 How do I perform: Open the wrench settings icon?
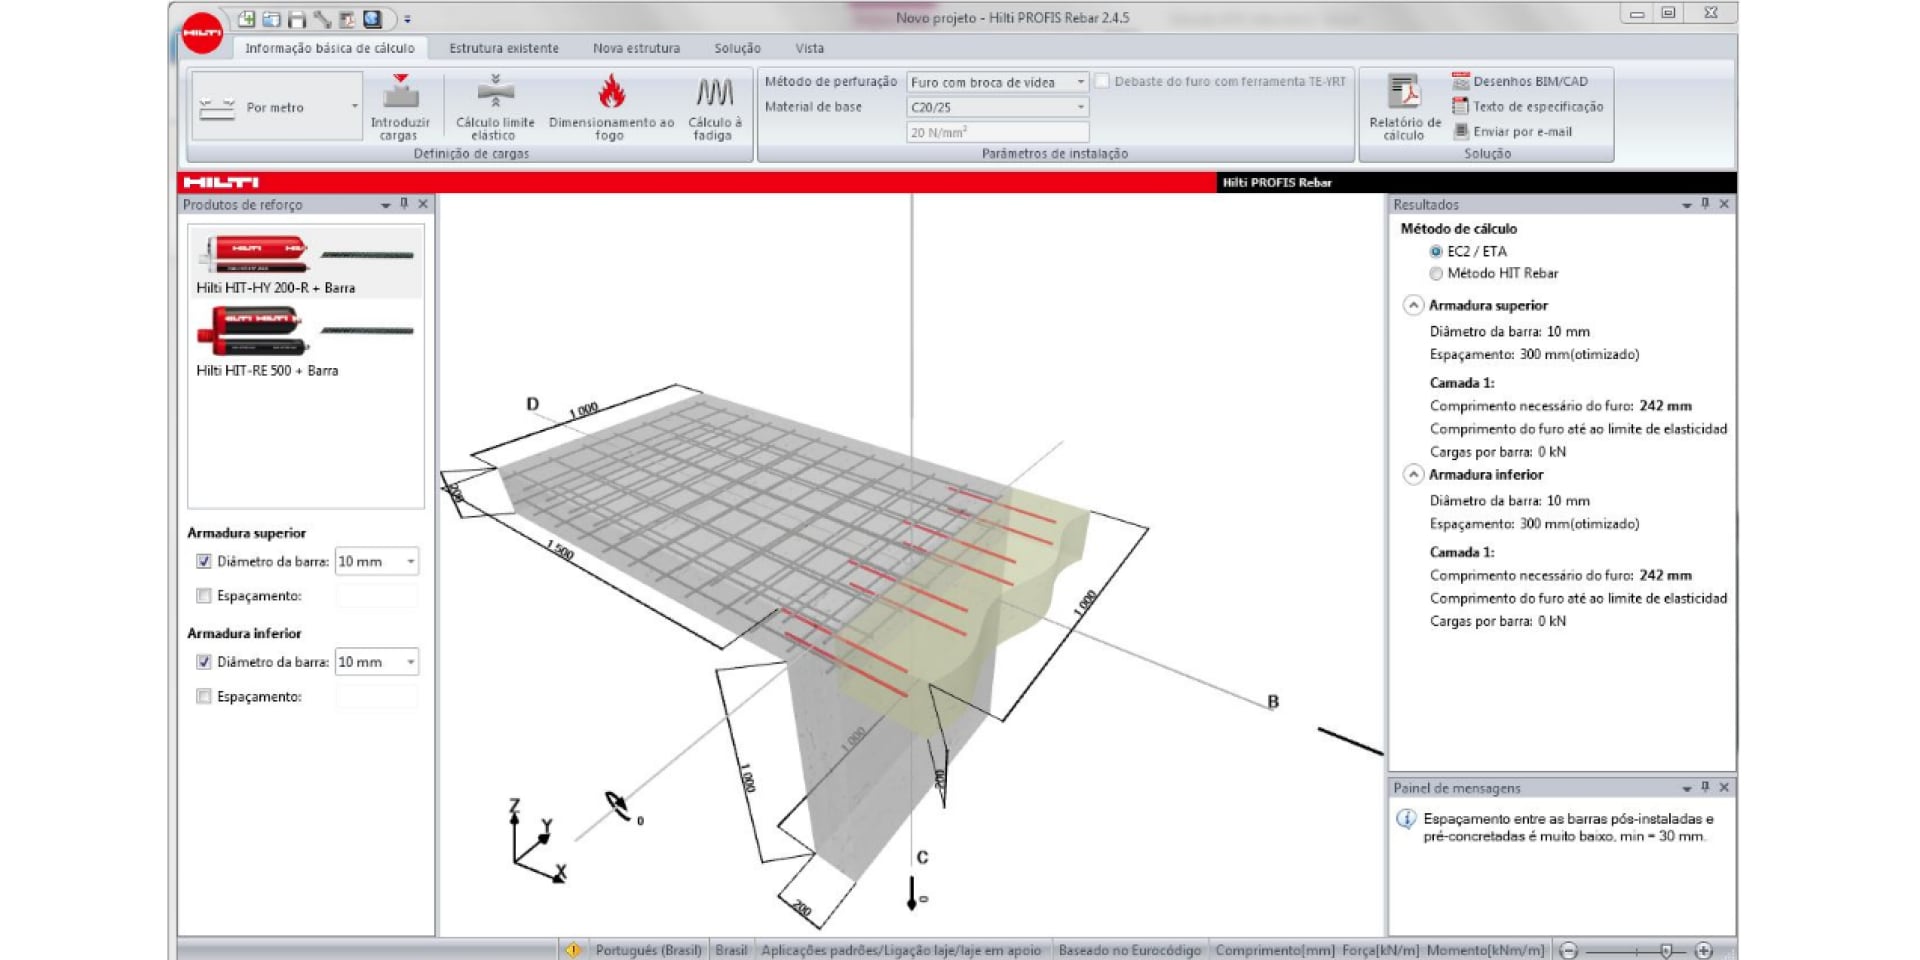click(322, 19)
